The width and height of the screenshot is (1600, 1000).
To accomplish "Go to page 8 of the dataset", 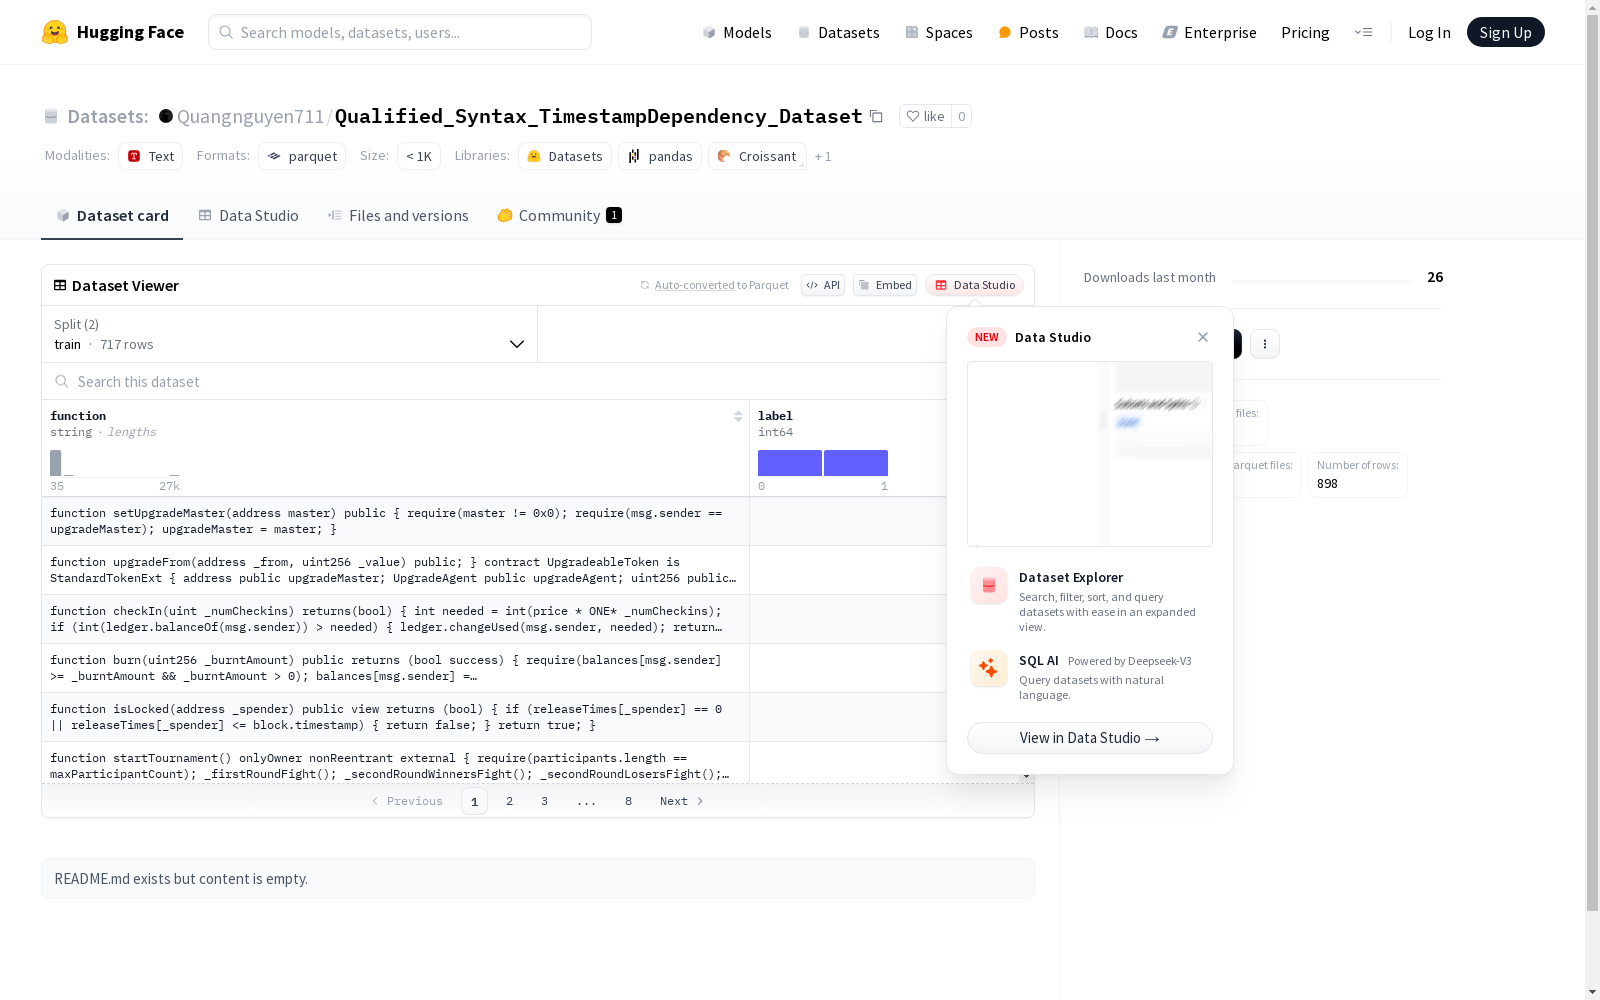I will pyautogui.click(x=629, y=801).
